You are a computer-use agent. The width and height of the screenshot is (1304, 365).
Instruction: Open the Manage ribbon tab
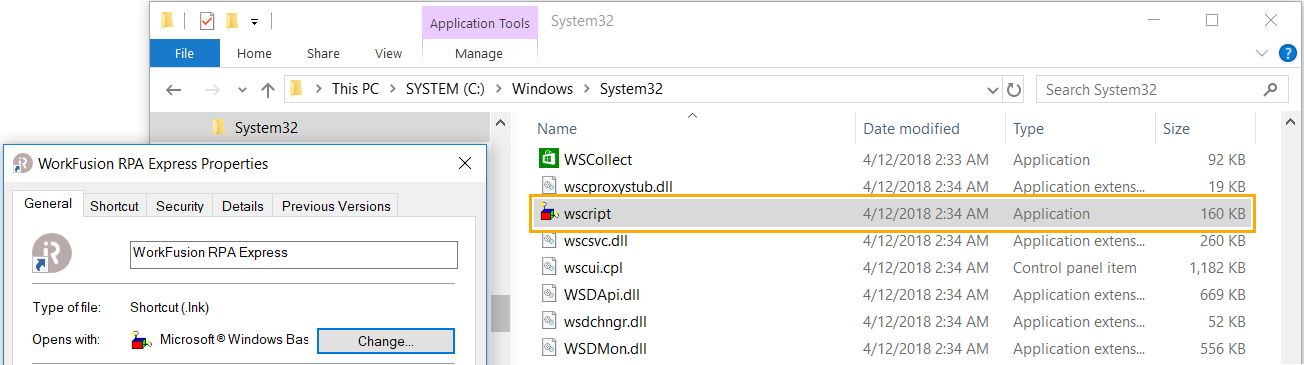pos(479,53)
